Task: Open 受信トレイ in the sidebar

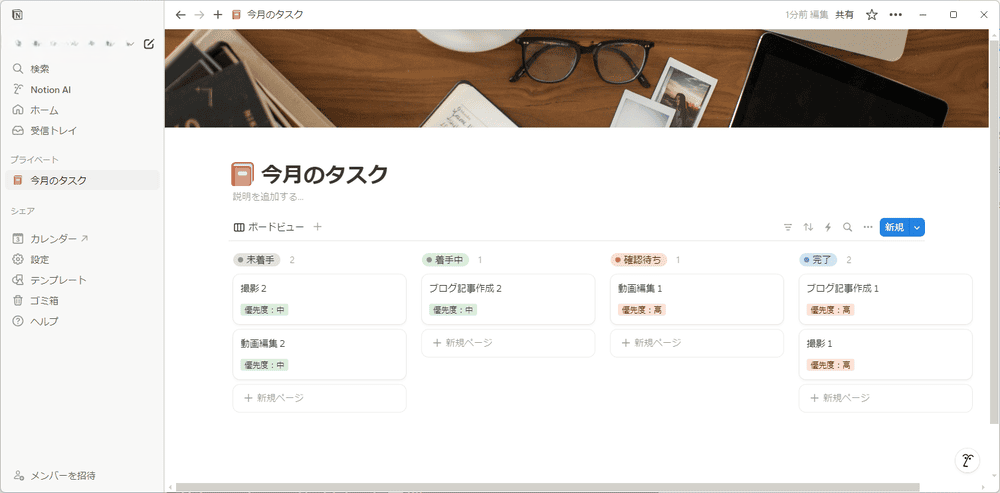Action: pos(53,130)
